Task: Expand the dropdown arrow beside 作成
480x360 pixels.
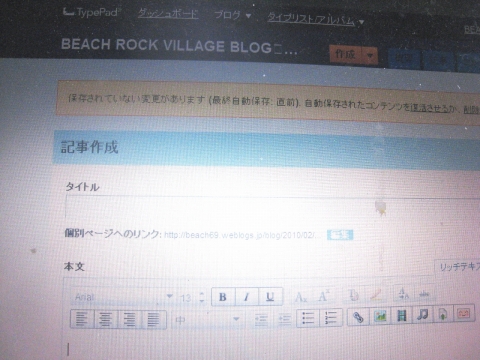Action: pos(370,55)
